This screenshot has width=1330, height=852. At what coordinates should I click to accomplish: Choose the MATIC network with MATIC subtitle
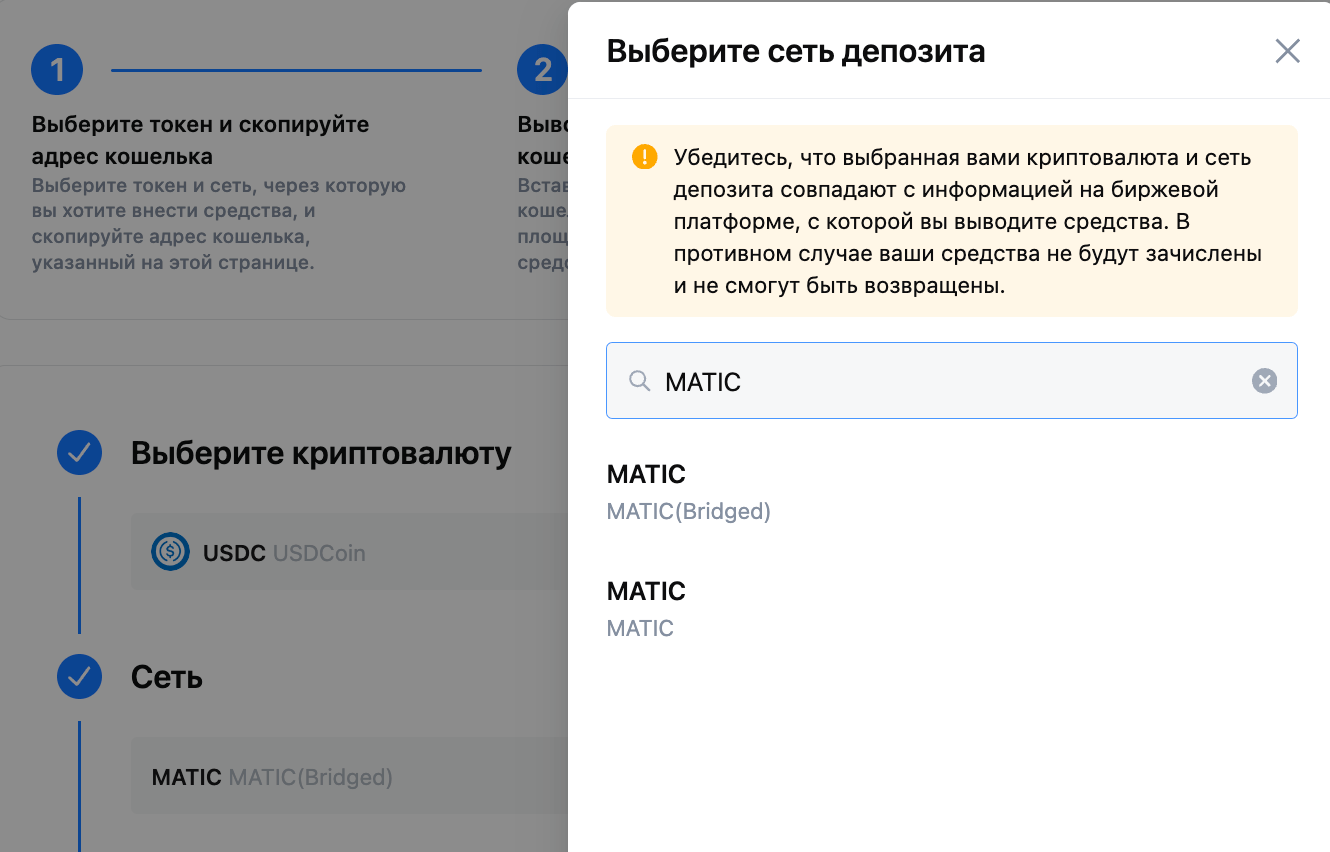pos(646,609)
